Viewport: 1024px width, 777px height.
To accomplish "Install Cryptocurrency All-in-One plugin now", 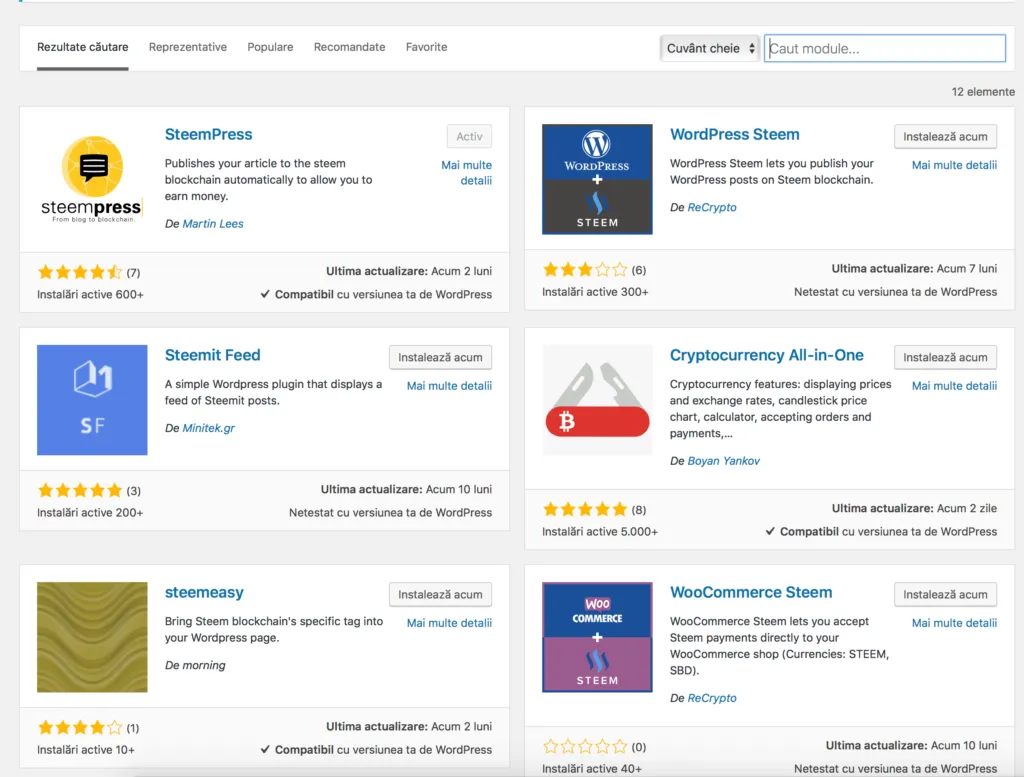I will [945, 357].
